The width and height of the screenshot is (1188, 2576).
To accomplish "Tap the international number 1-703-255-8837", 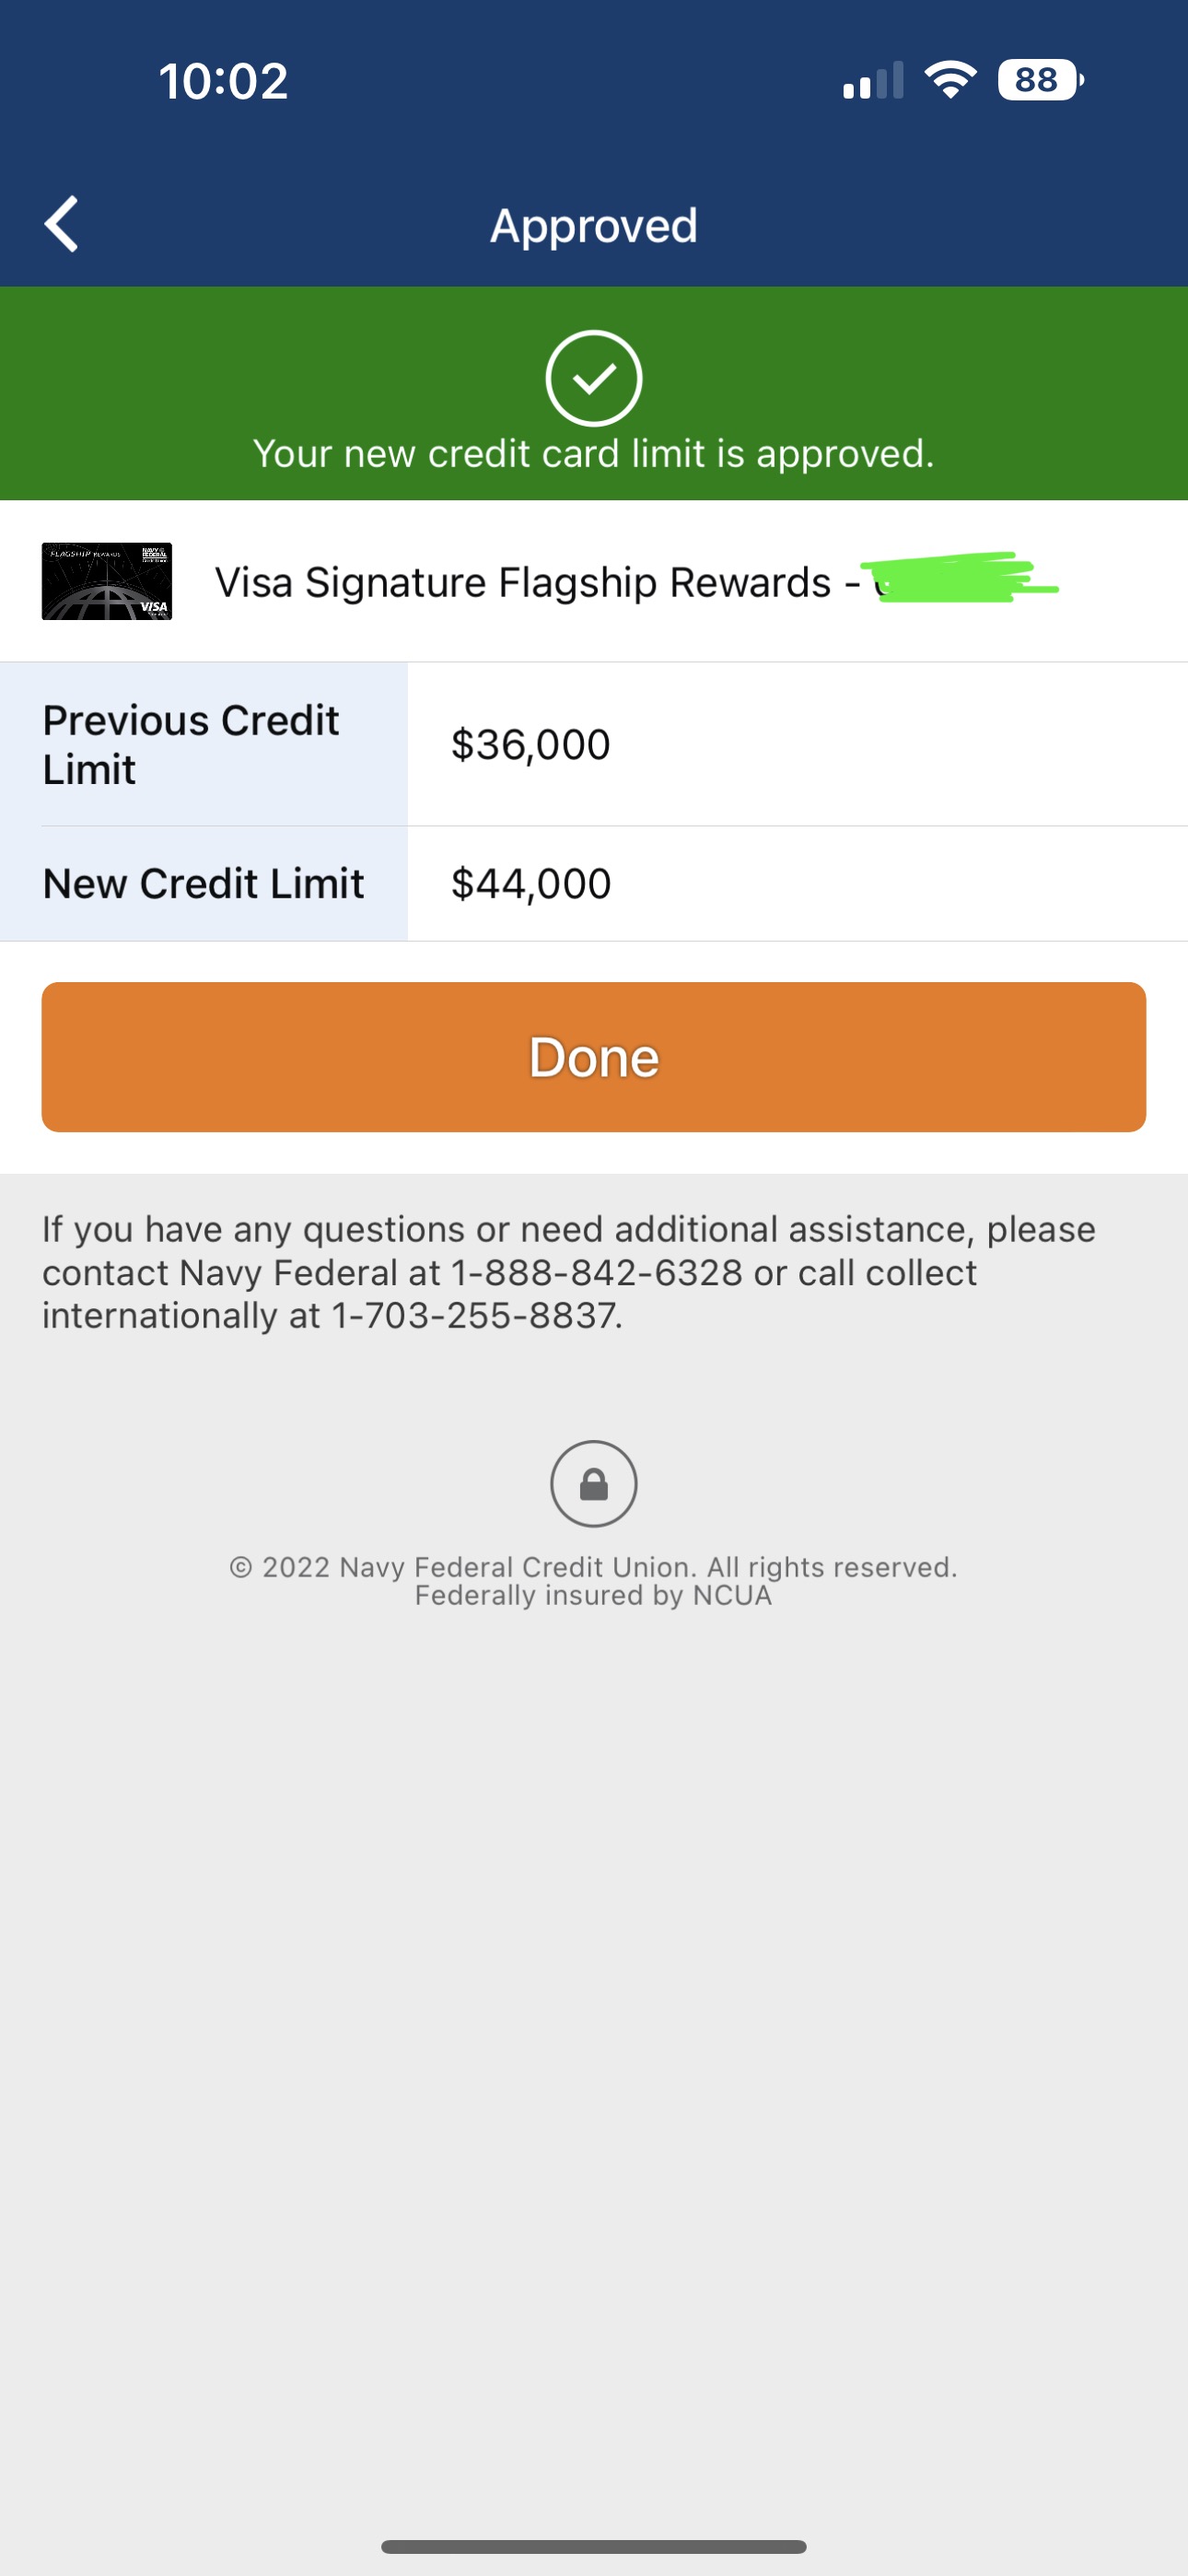I will (x=476, y=1316).
